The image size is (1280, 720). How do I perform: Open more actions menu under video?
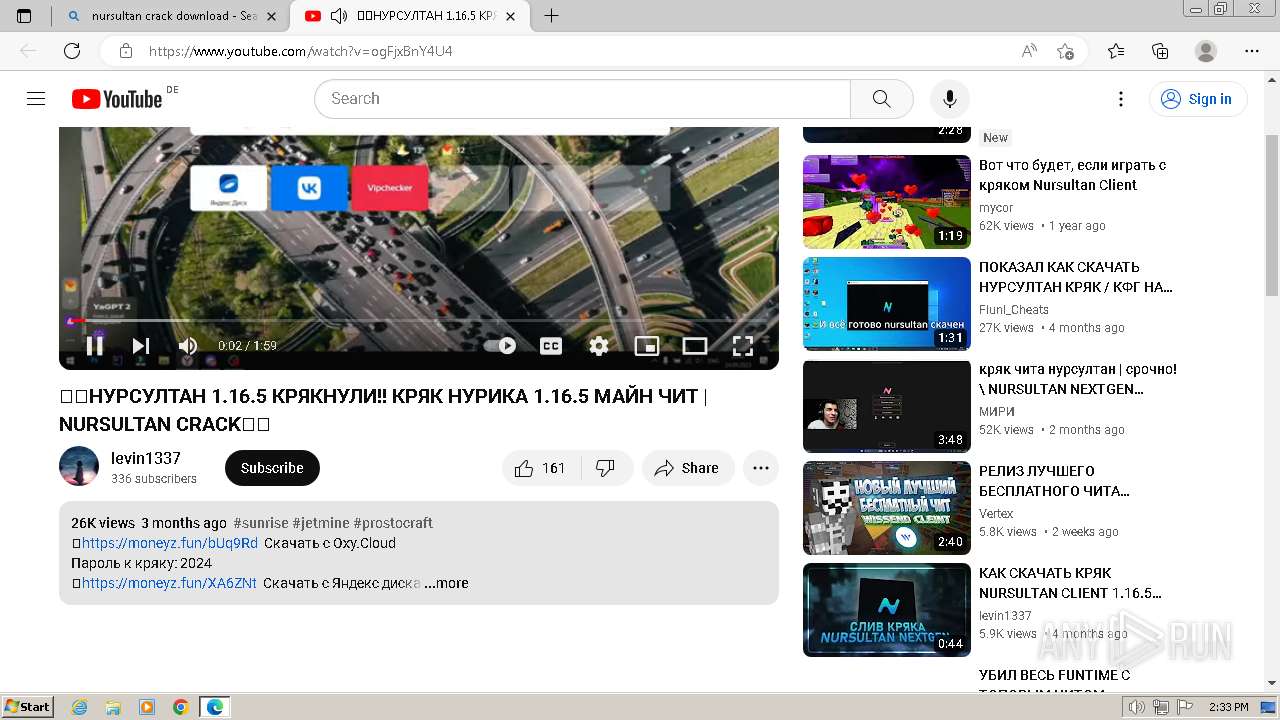pyautogui.click(x=761, y=468)
